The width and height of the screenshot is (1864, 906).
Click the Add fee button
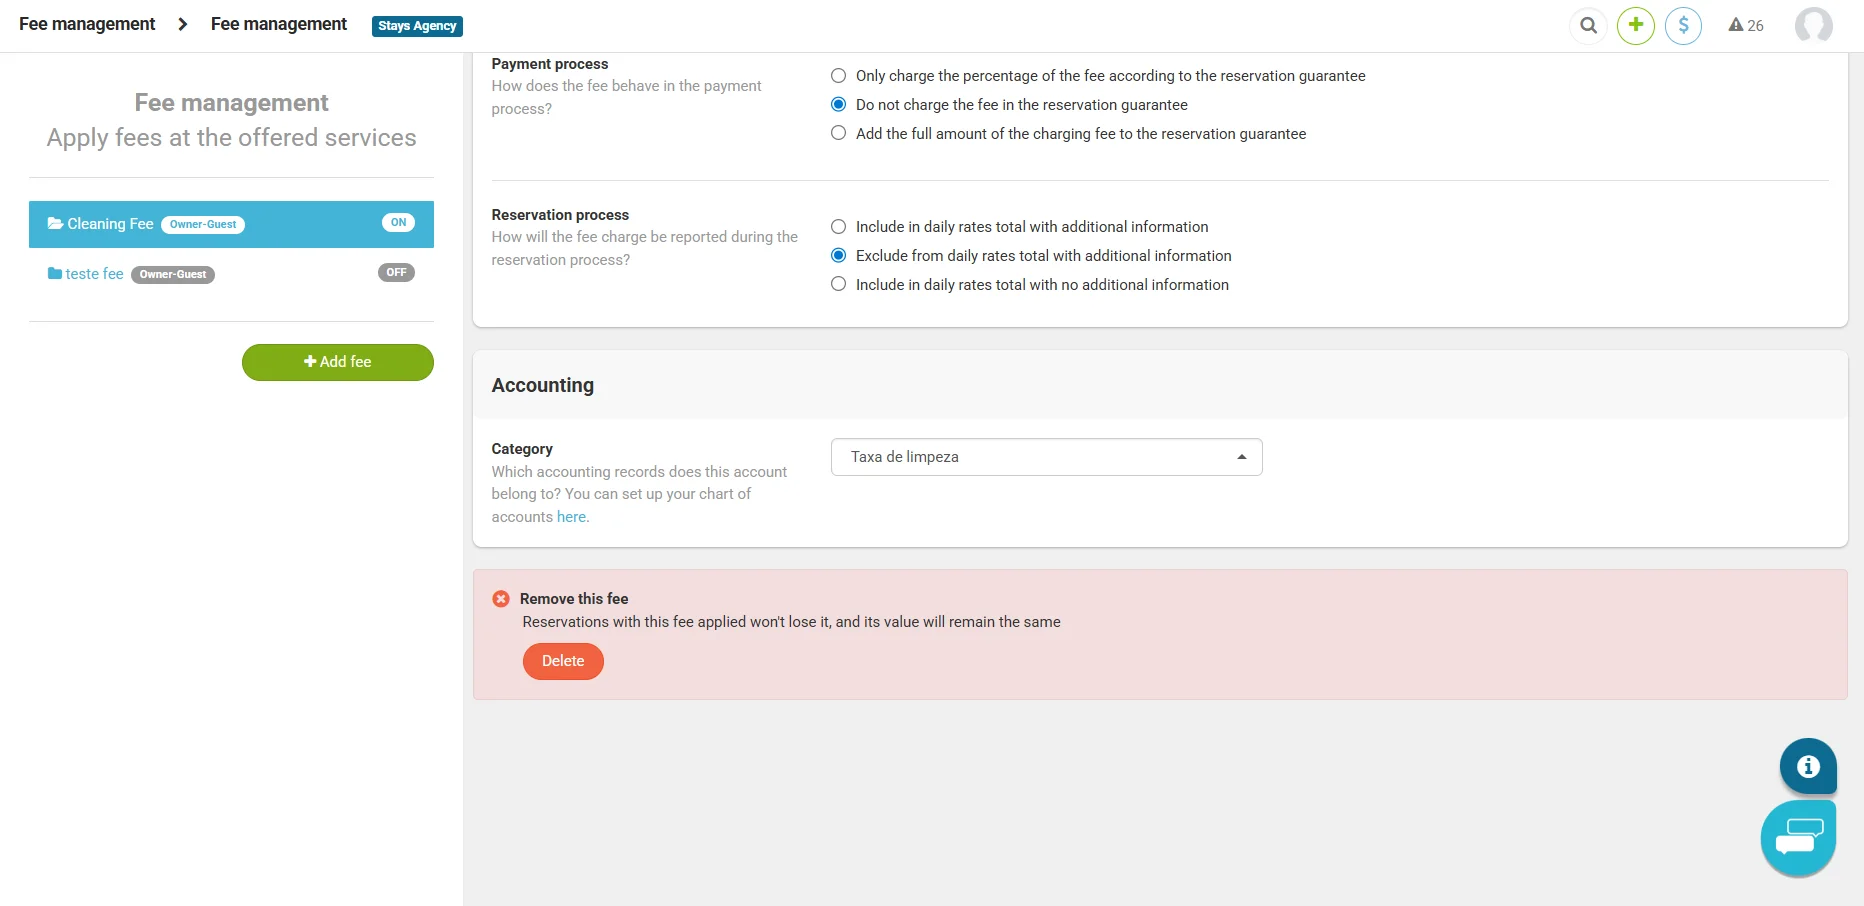337,362
